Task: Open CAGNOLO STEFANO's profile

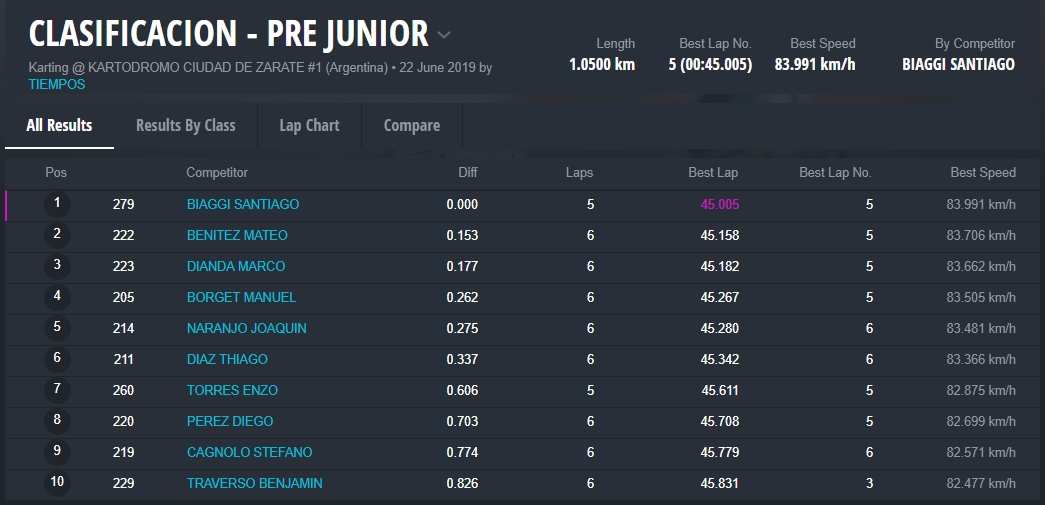Action: [x=249, y=452]
